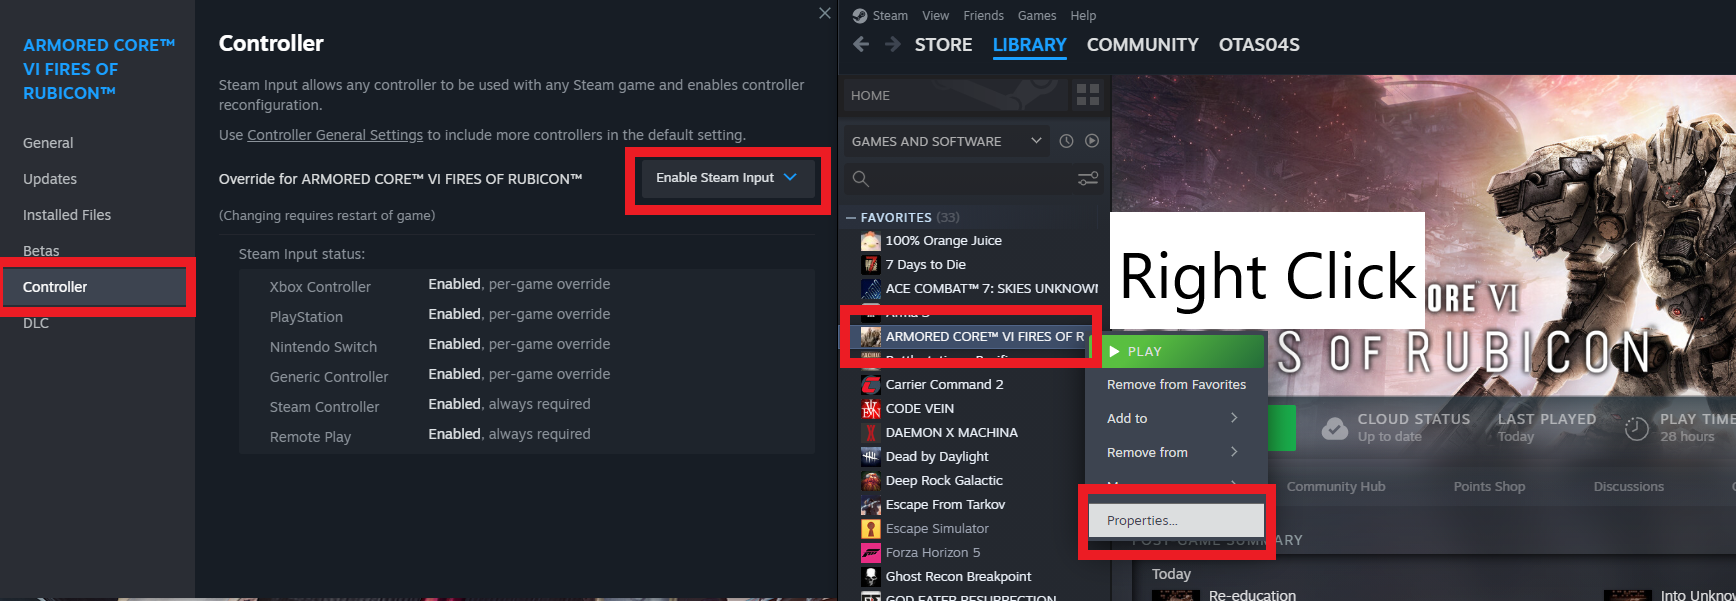The height and width of the screenshot is (601, 1736).
Task: Click the CODE VEIN game icon
Action: (871, 408)
